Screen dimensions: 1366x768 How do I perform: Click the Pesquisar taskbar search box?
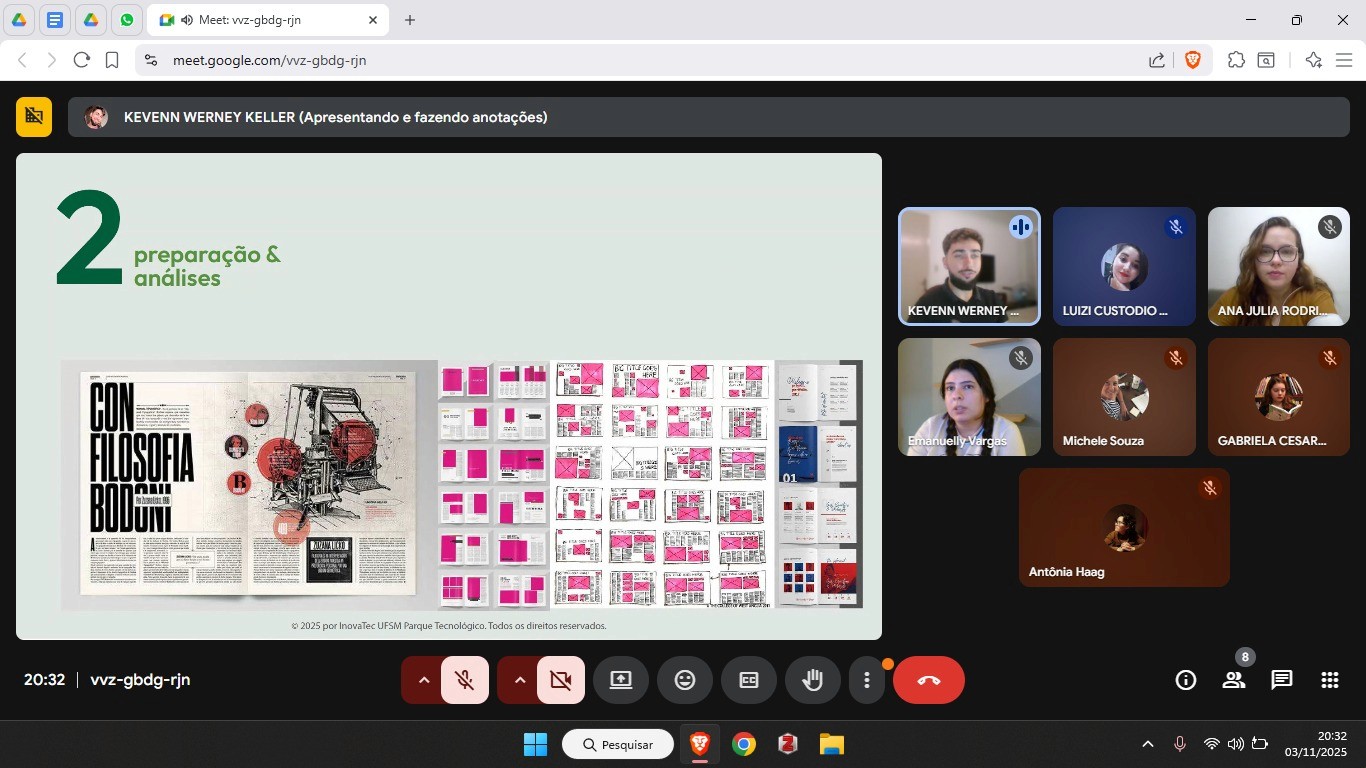(x=617, y=744)
